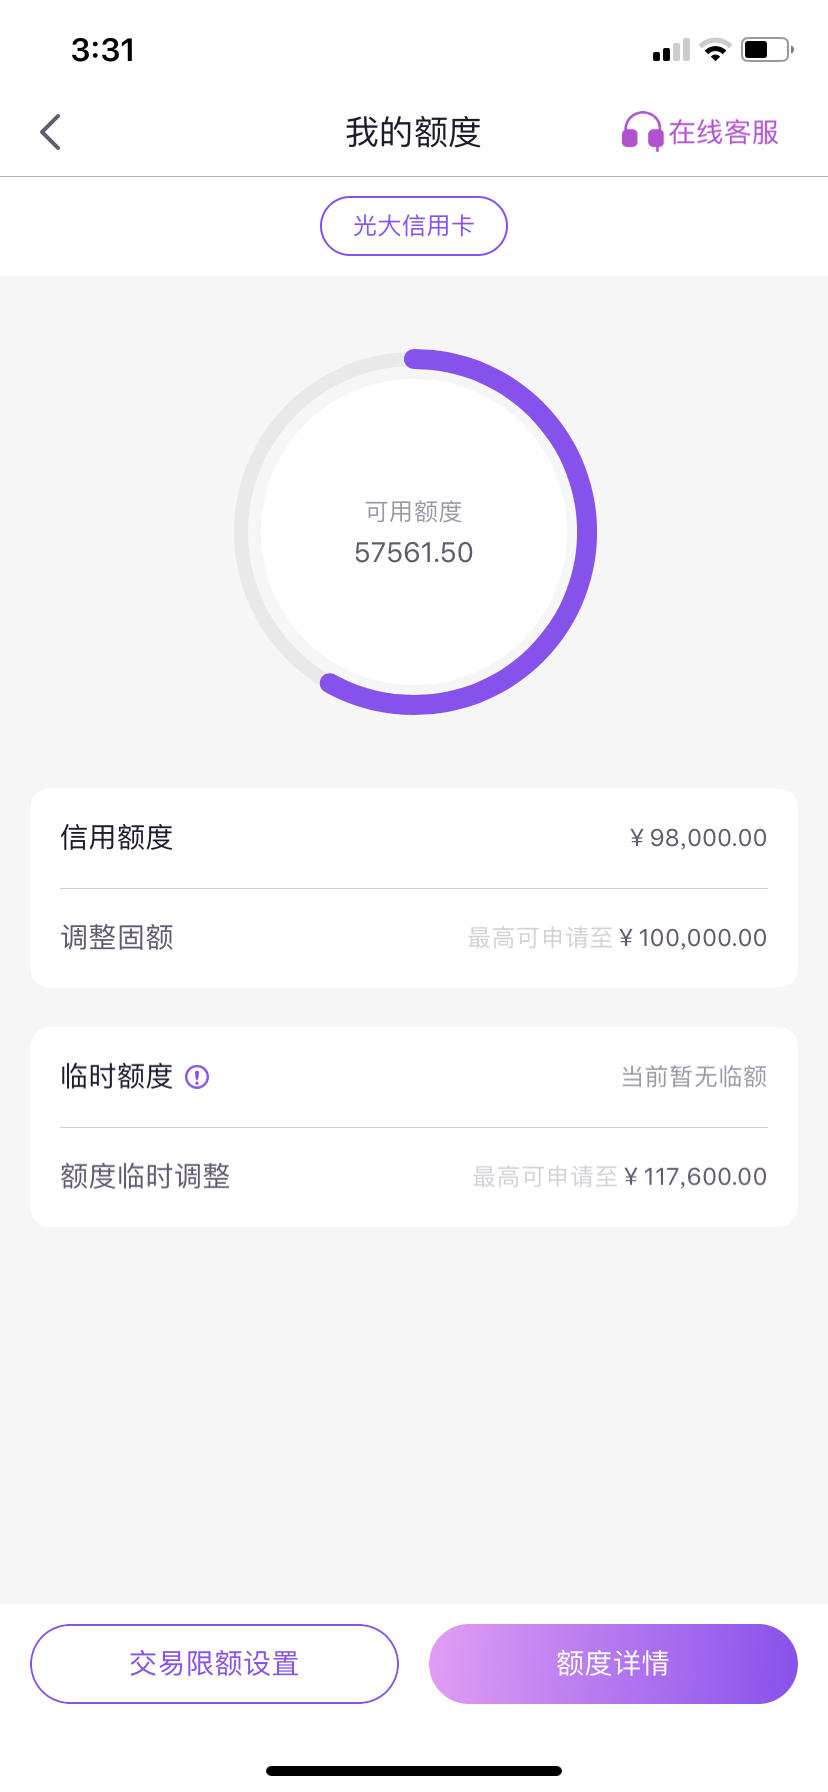This screenshot has width=828, height=1792.
Task: Open 交易限额设置 button
Action: point(214,1664)
